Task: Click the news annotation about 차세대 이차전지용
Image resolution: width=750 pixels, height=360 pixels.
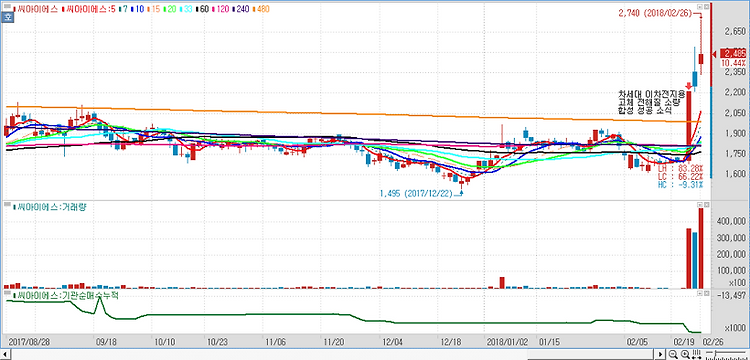Action: 651,102
